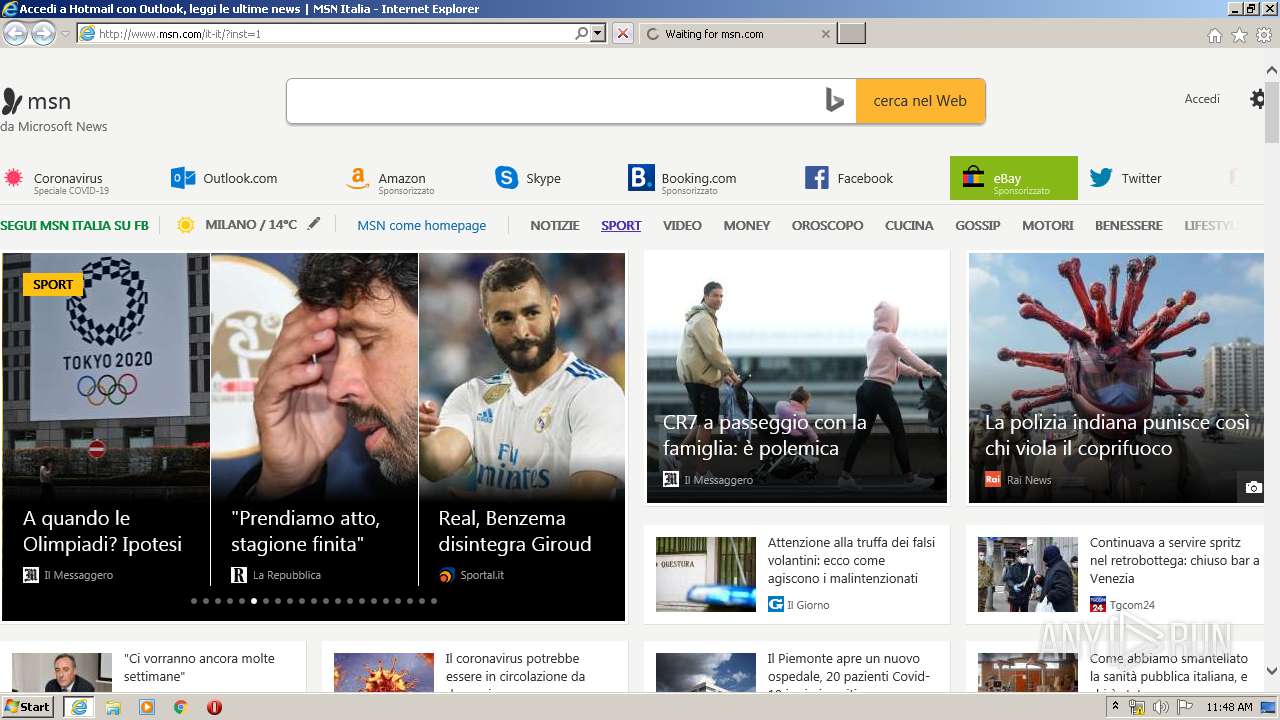Open the Twitter shortcut

tap(1126, 179)
